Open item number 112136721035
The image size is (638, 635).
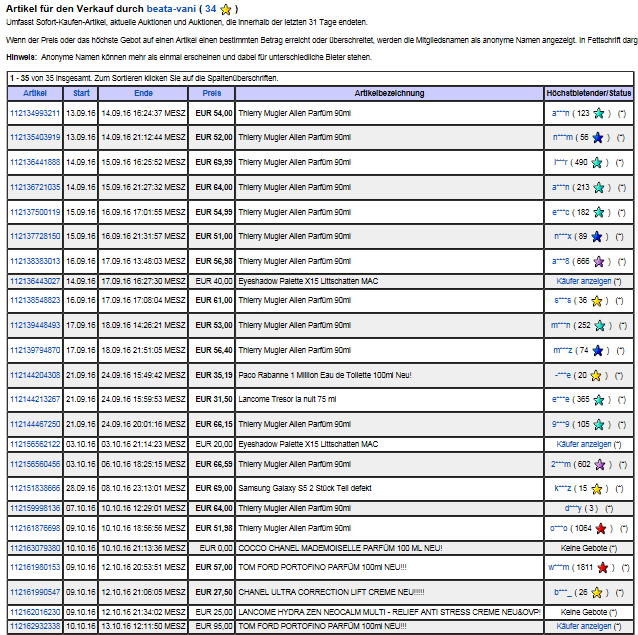(35, 187)
